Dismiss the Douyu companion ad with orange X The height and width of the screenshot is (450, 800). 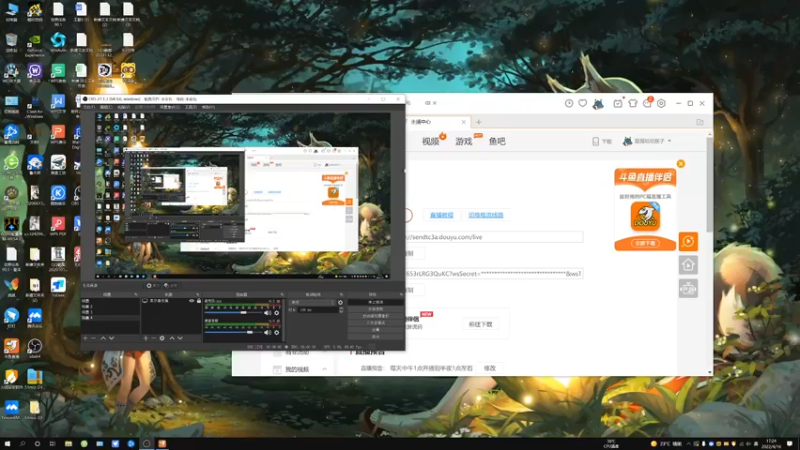[681, 164]
